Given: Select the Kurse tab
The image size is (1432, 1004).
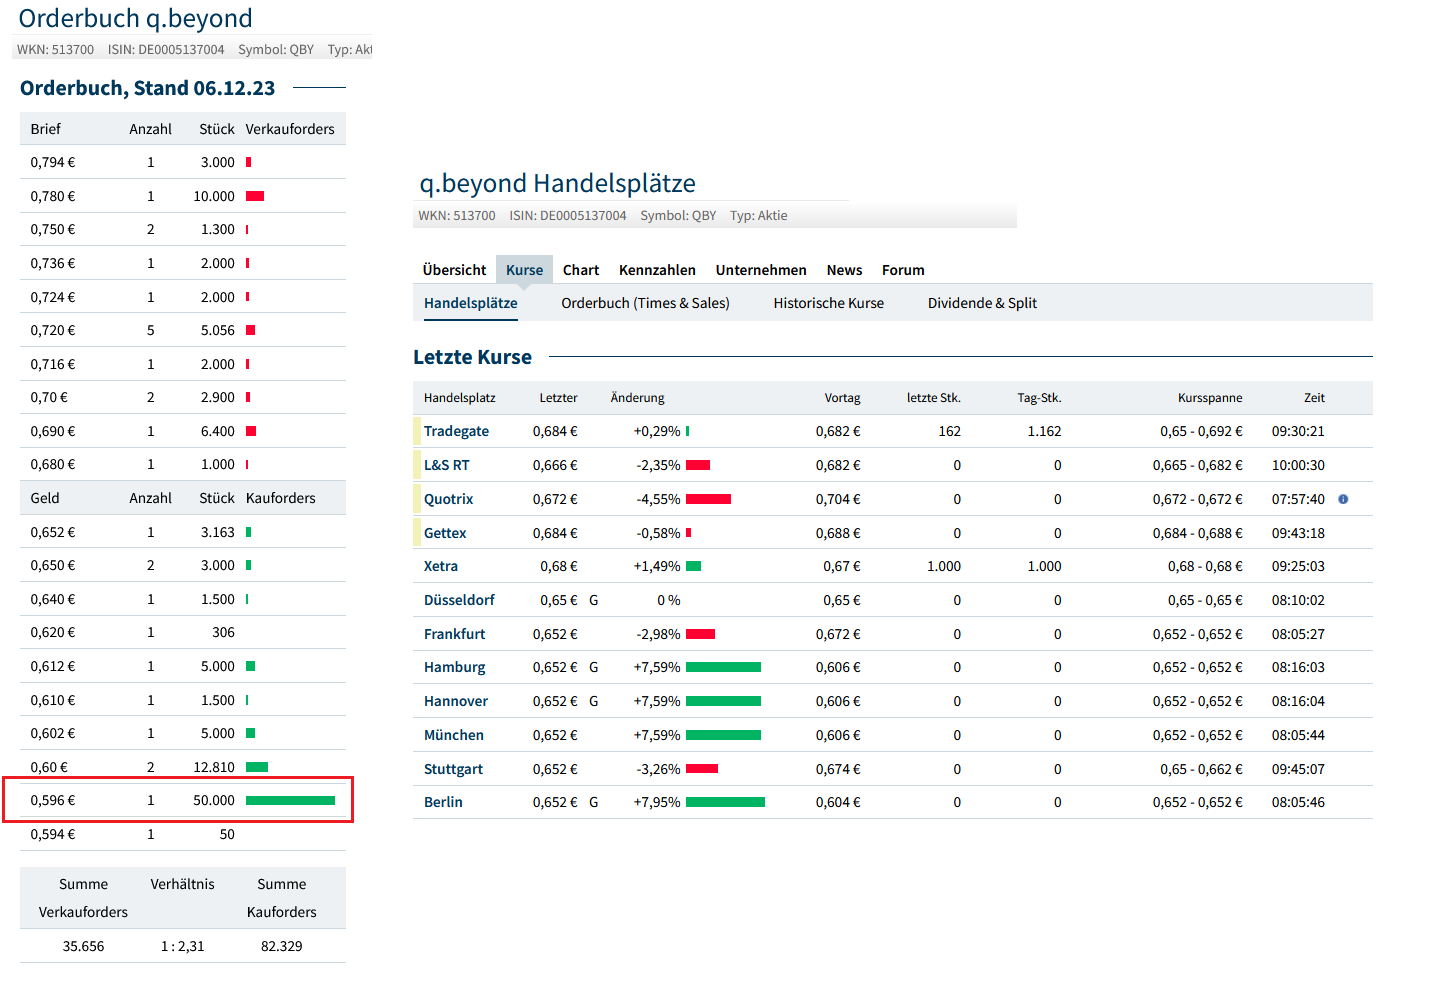Looking at the screenshot, I should point(524,270).
